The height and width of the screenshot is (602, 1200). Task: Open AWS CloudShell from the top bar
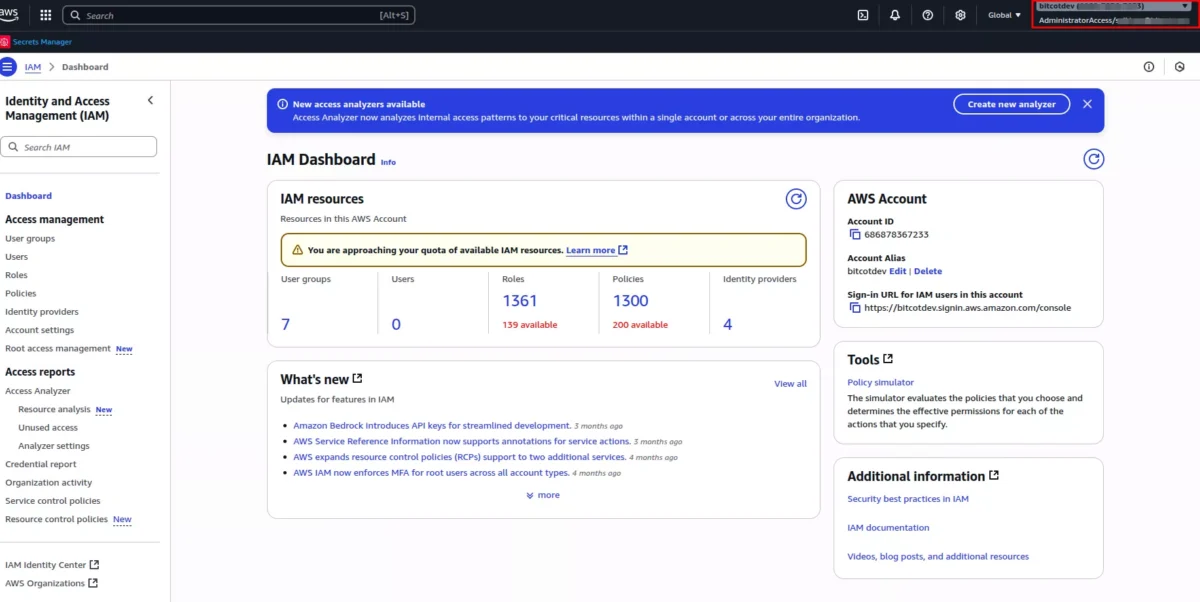click(x=862, y=14)
